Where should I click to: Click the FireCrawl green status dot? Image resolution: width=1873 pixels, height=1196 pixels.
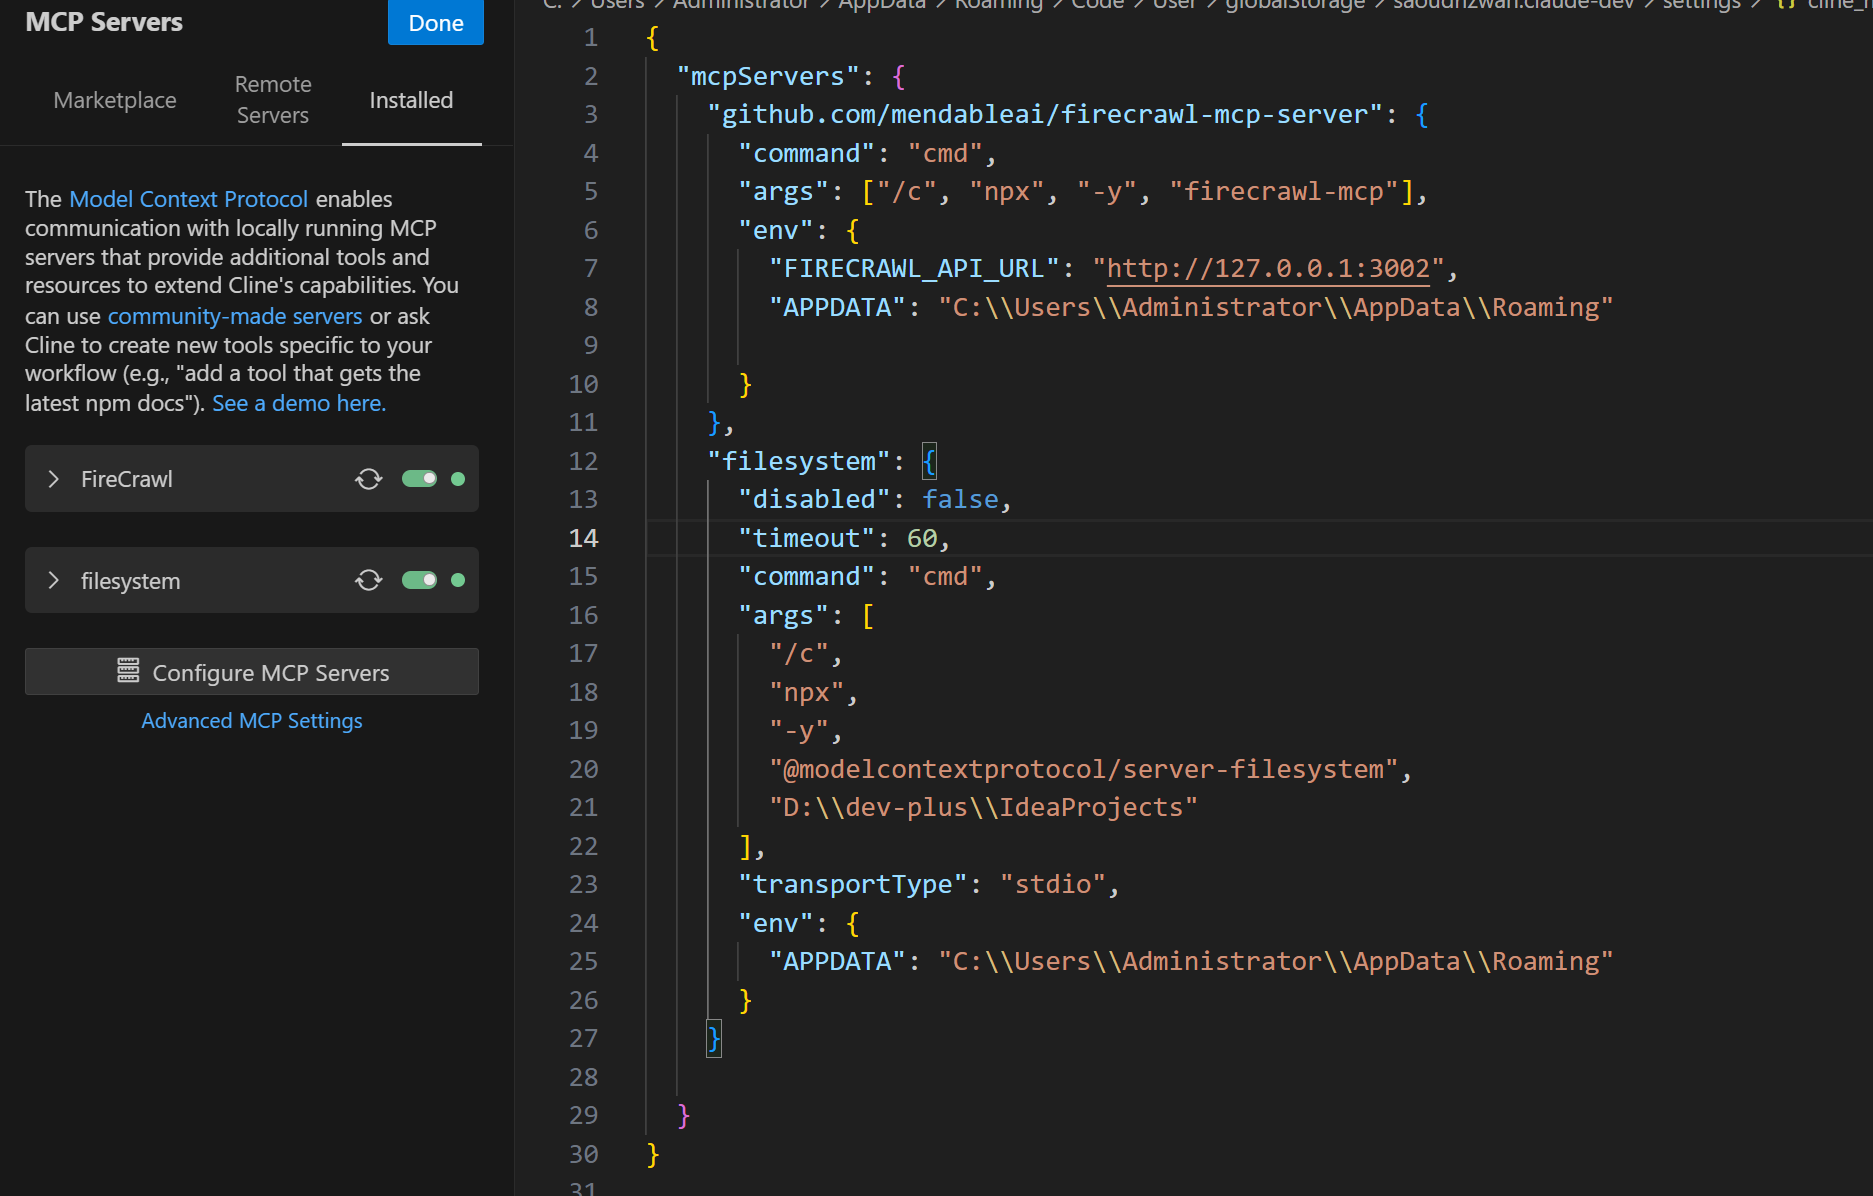pyautogui.click(x=458, y=479)
